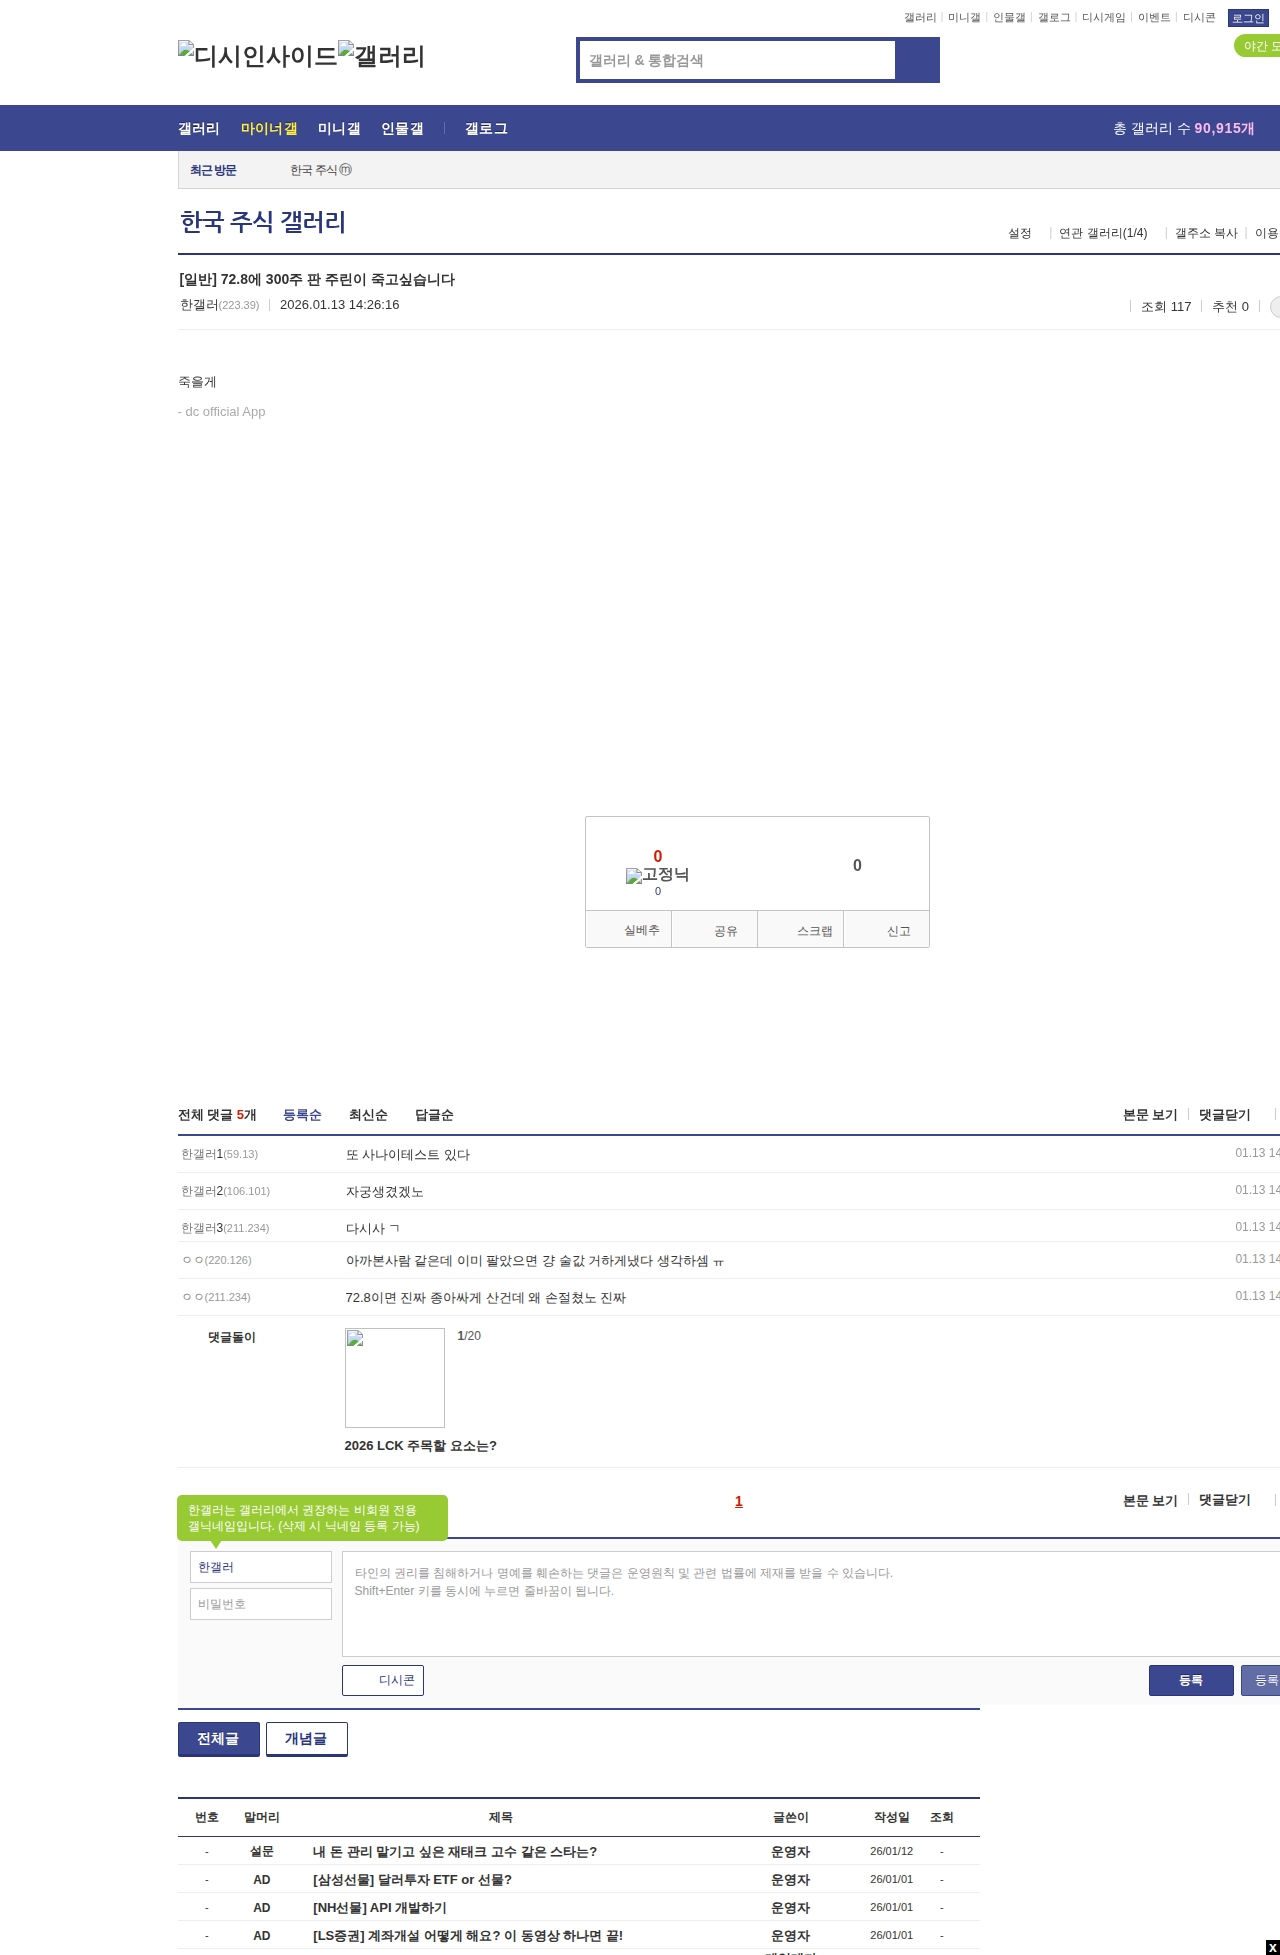Click comment starting with 72.8이면 진짜
Image resolution: width=1280 pixels, height=1955 pixels.
486,1298
